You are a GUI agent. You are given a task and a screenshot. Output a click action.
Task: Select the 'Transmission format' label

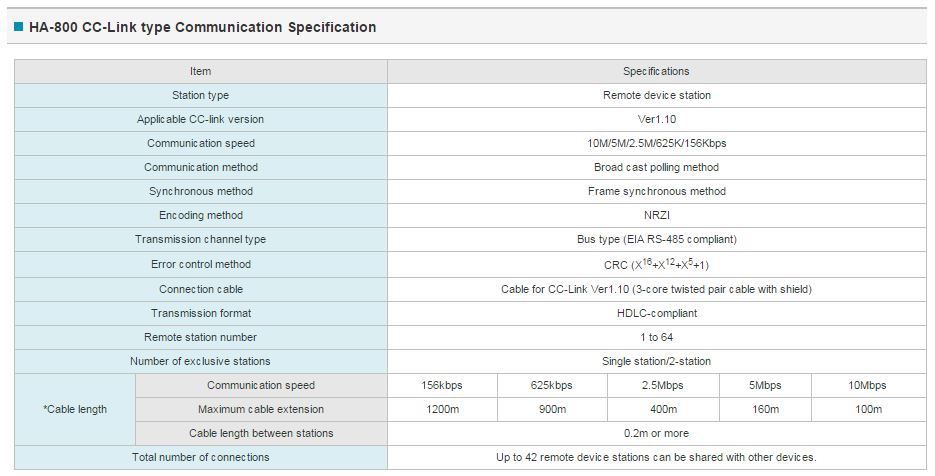(x=201, y=313)
